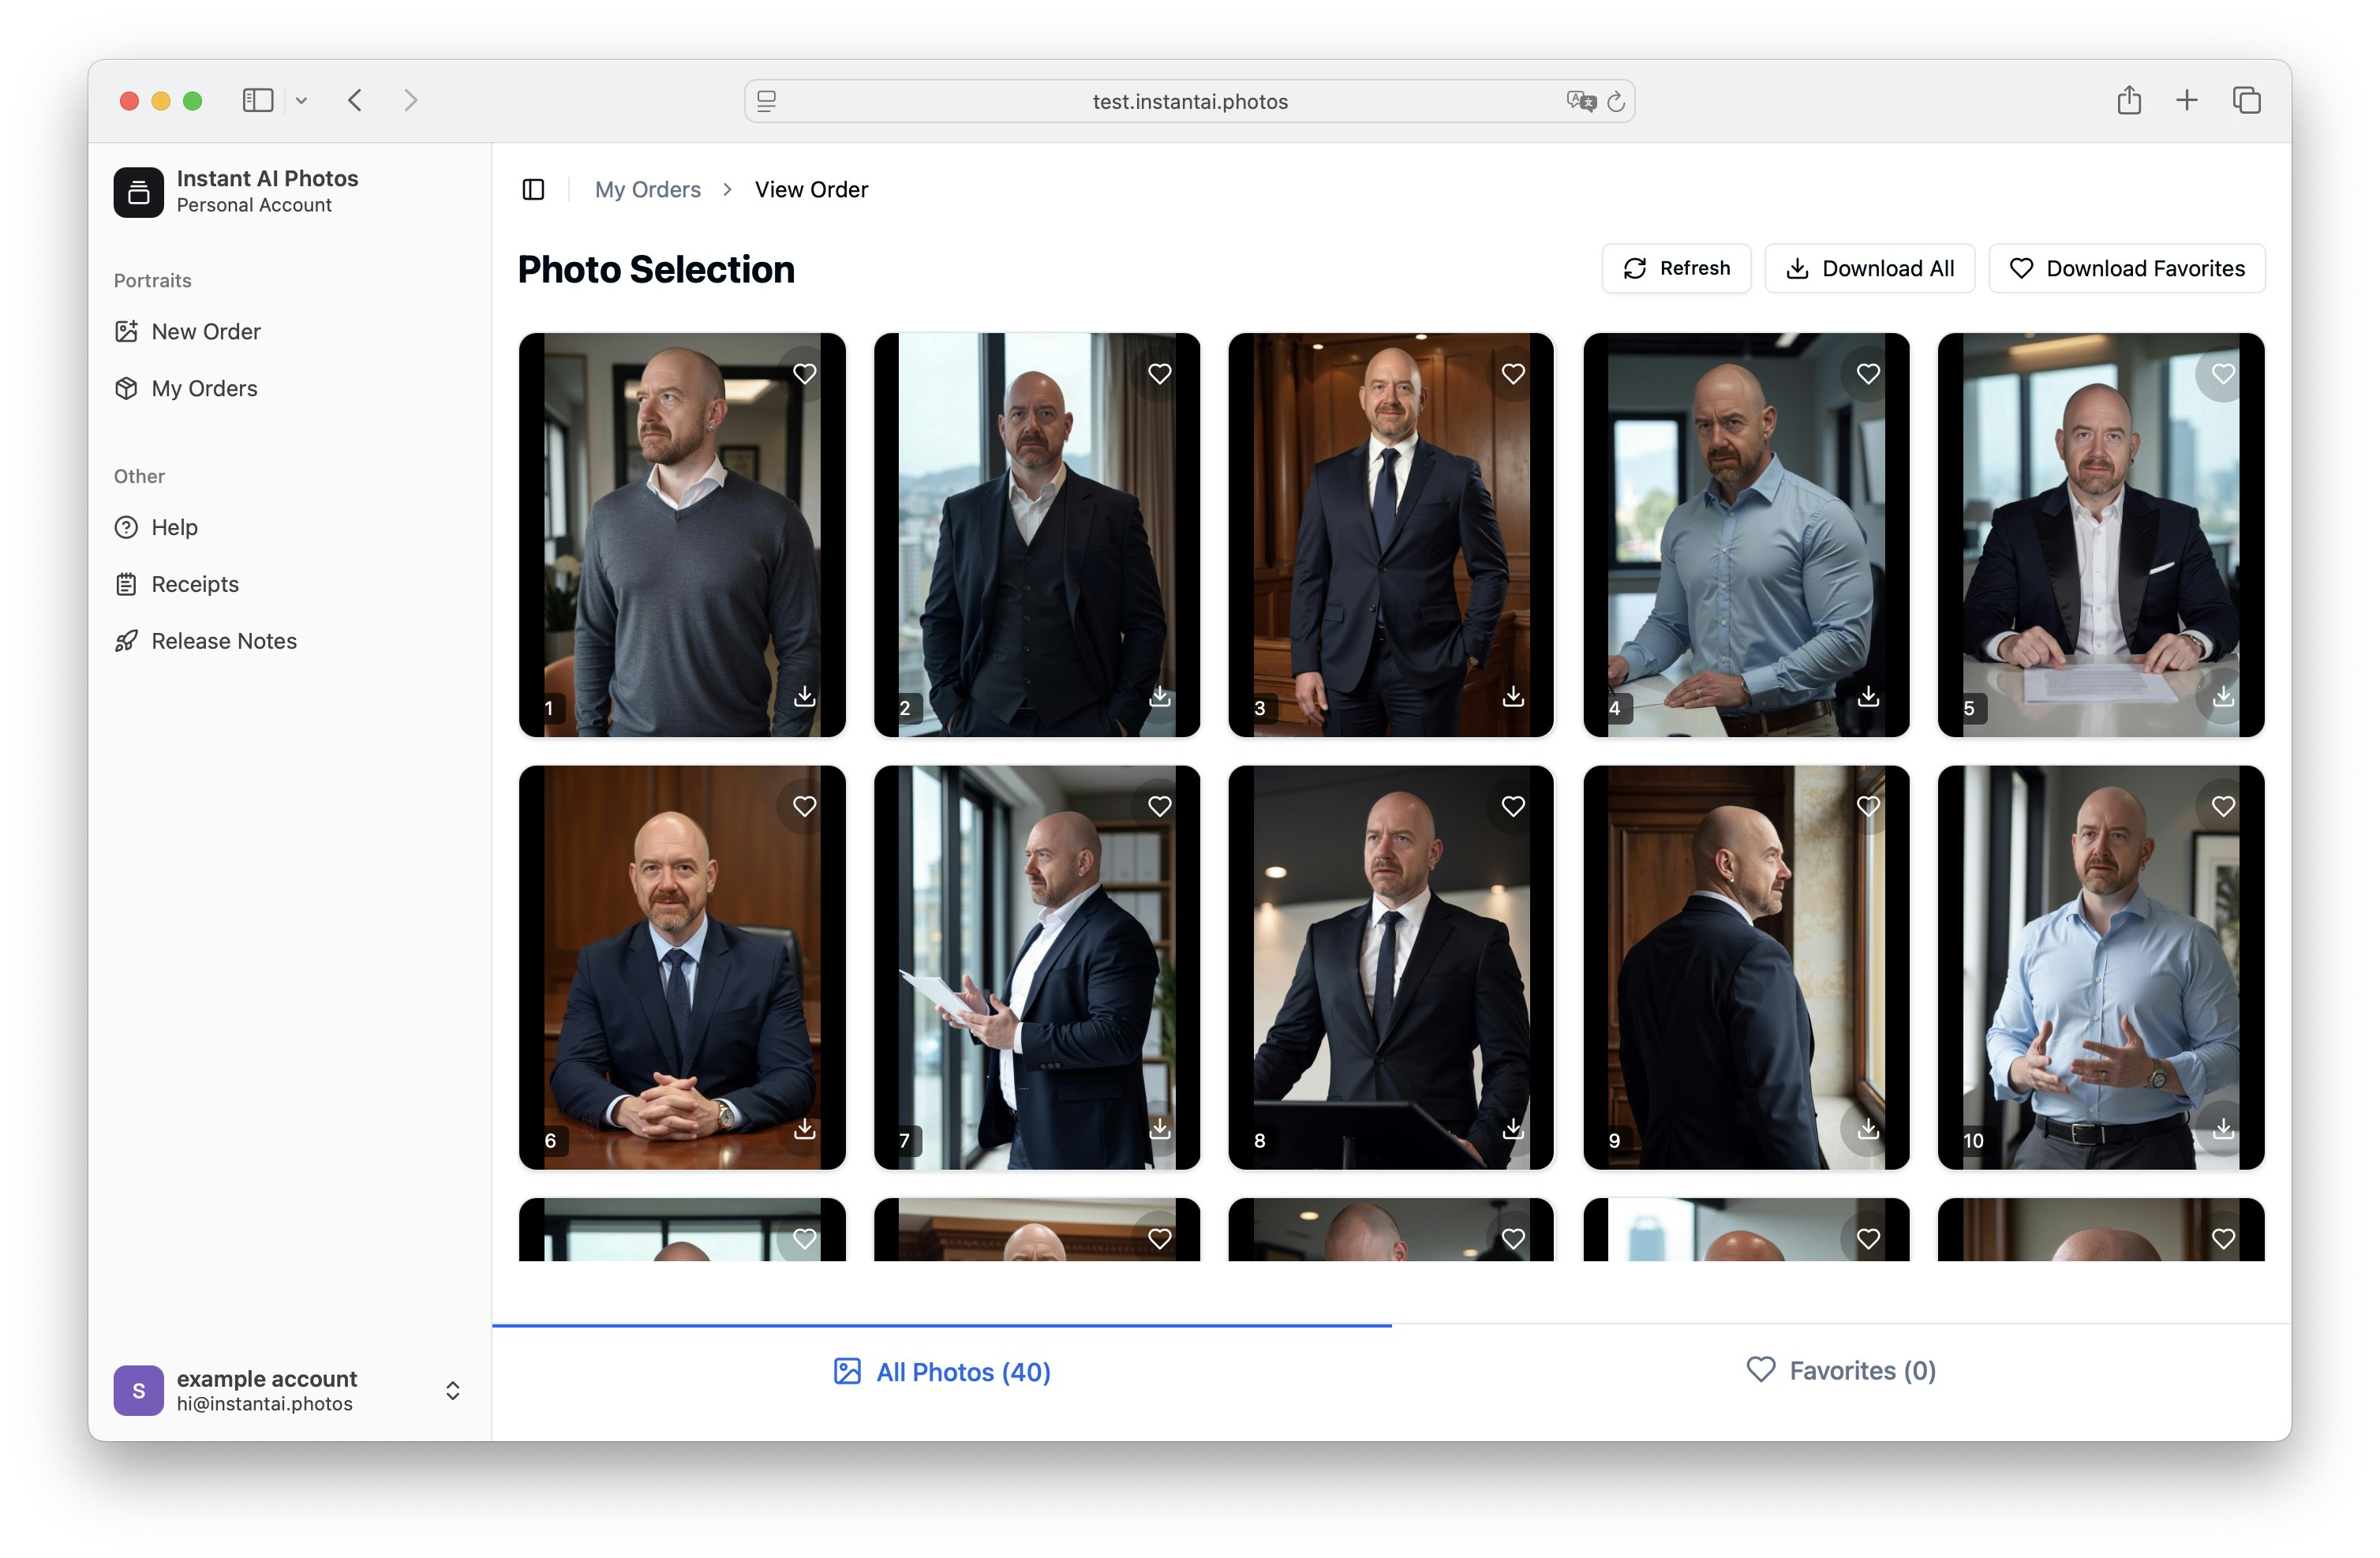Click the Download All button

point(1869,268)
